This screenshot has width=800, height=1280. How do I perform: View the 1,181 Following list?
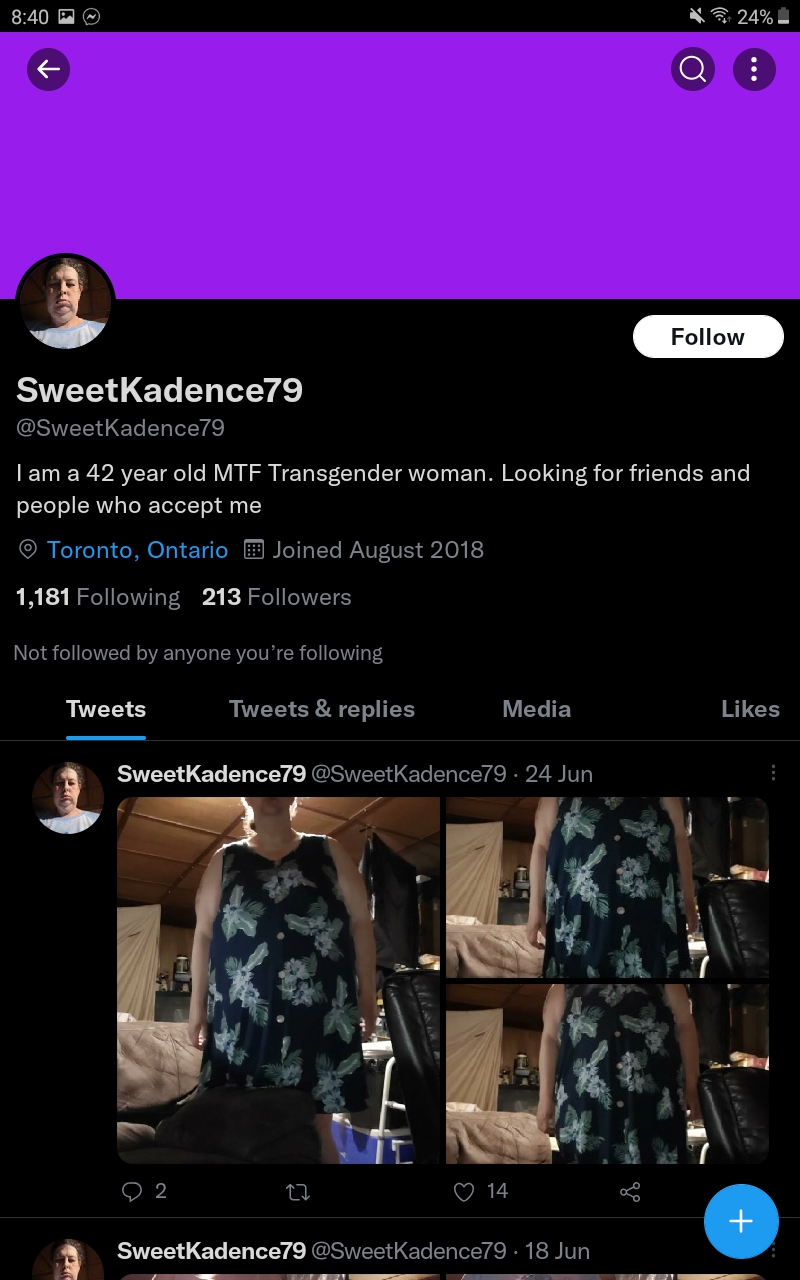[98, 597]
